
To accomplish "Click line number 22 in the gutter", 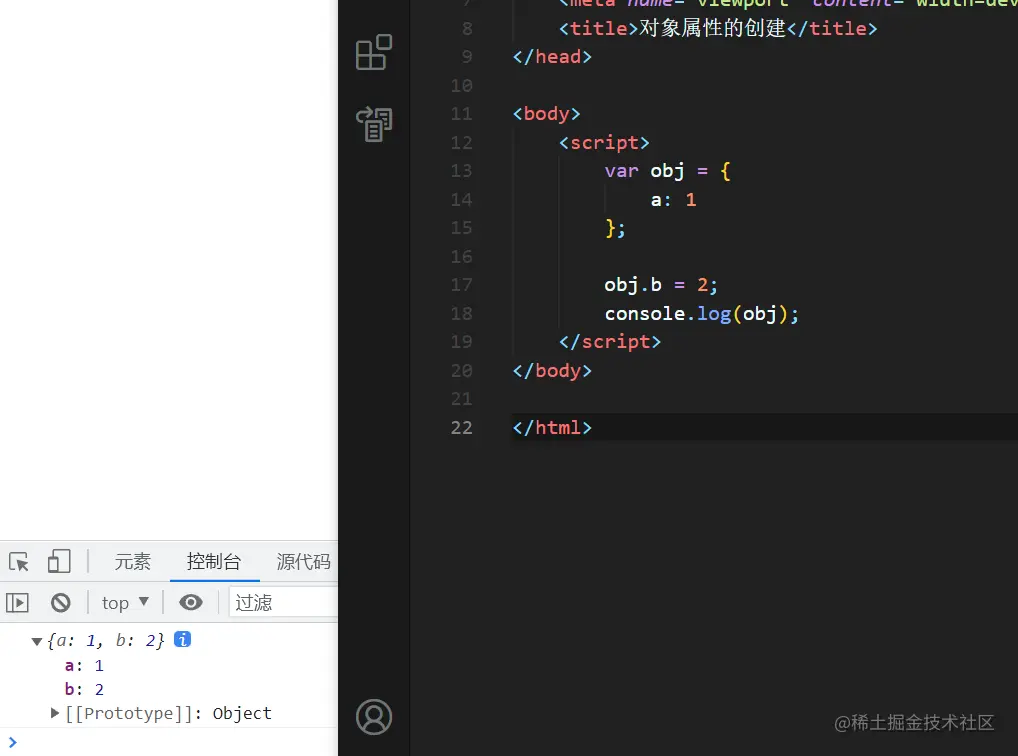I will tap(462, 427).
